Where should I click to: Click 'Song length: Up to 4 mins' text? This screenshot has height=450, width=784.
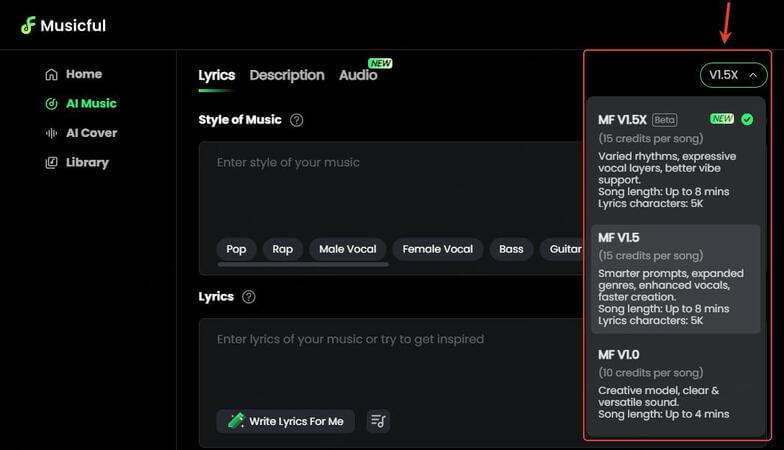(x=664, y=414)
